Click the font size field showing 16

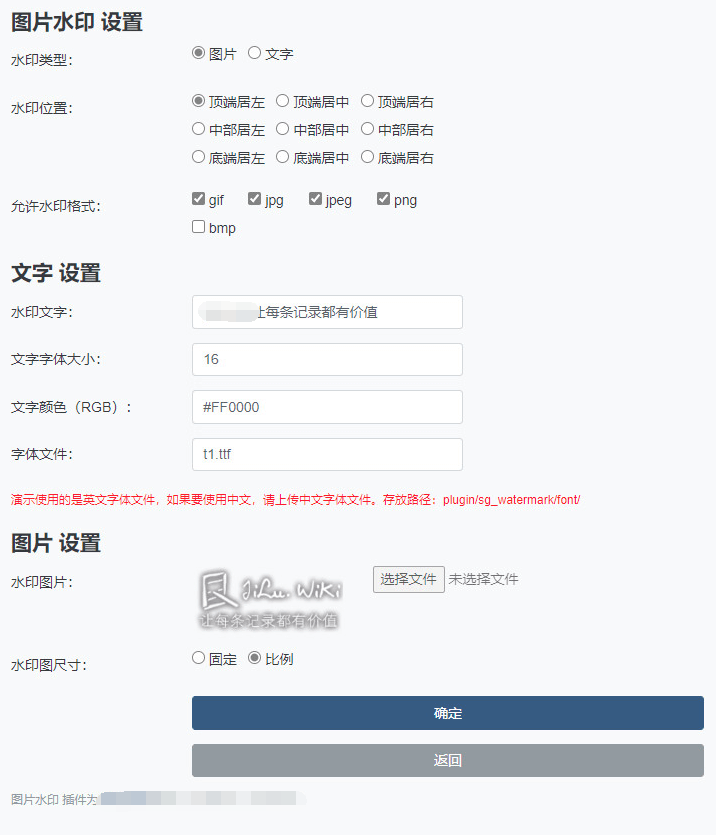click(327, 359)
